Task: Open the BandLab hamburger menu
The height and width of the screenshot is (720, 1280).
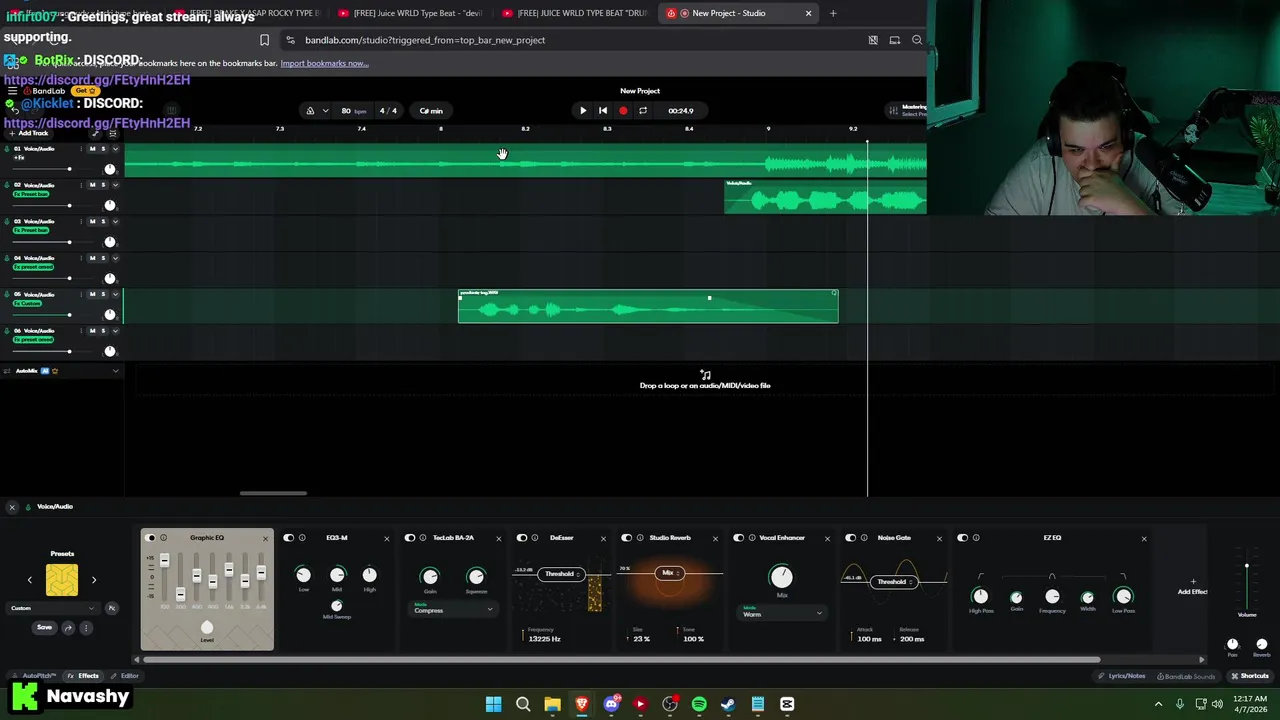Action: click(x=12, y=91)
